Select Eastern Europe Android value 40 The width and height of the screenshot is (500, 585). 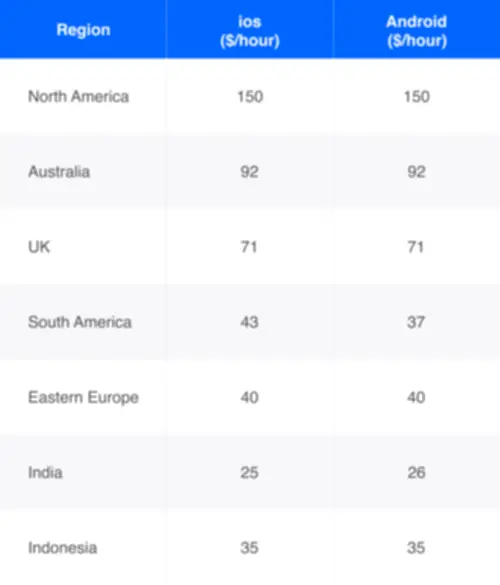click(416, 398)
